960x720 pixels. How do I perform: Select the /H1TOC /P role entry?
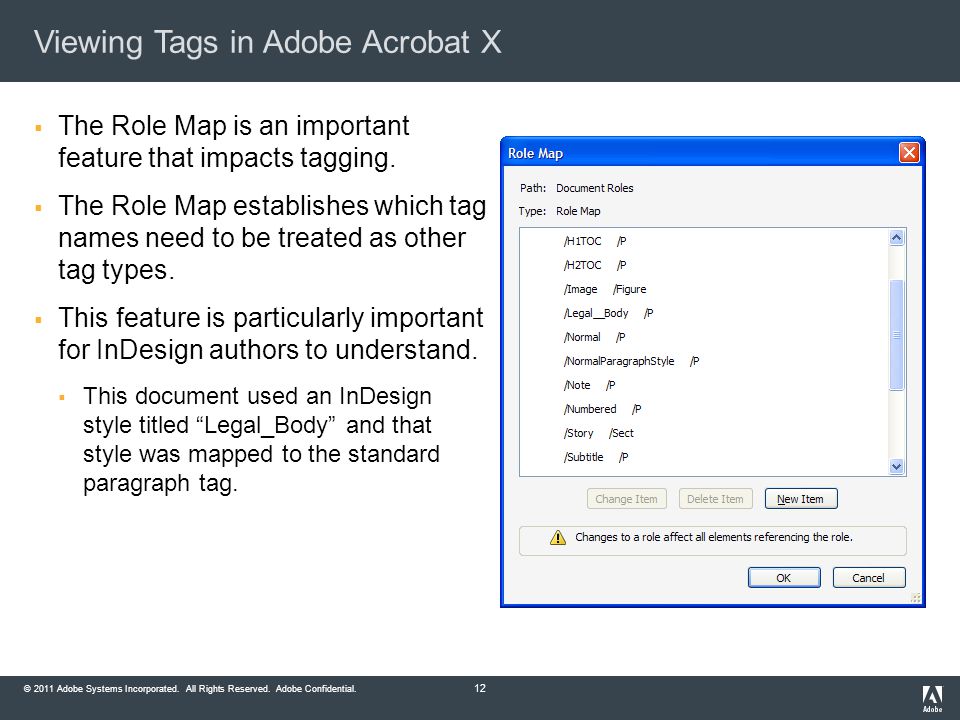pyautogui.click(x=594, y=241)
